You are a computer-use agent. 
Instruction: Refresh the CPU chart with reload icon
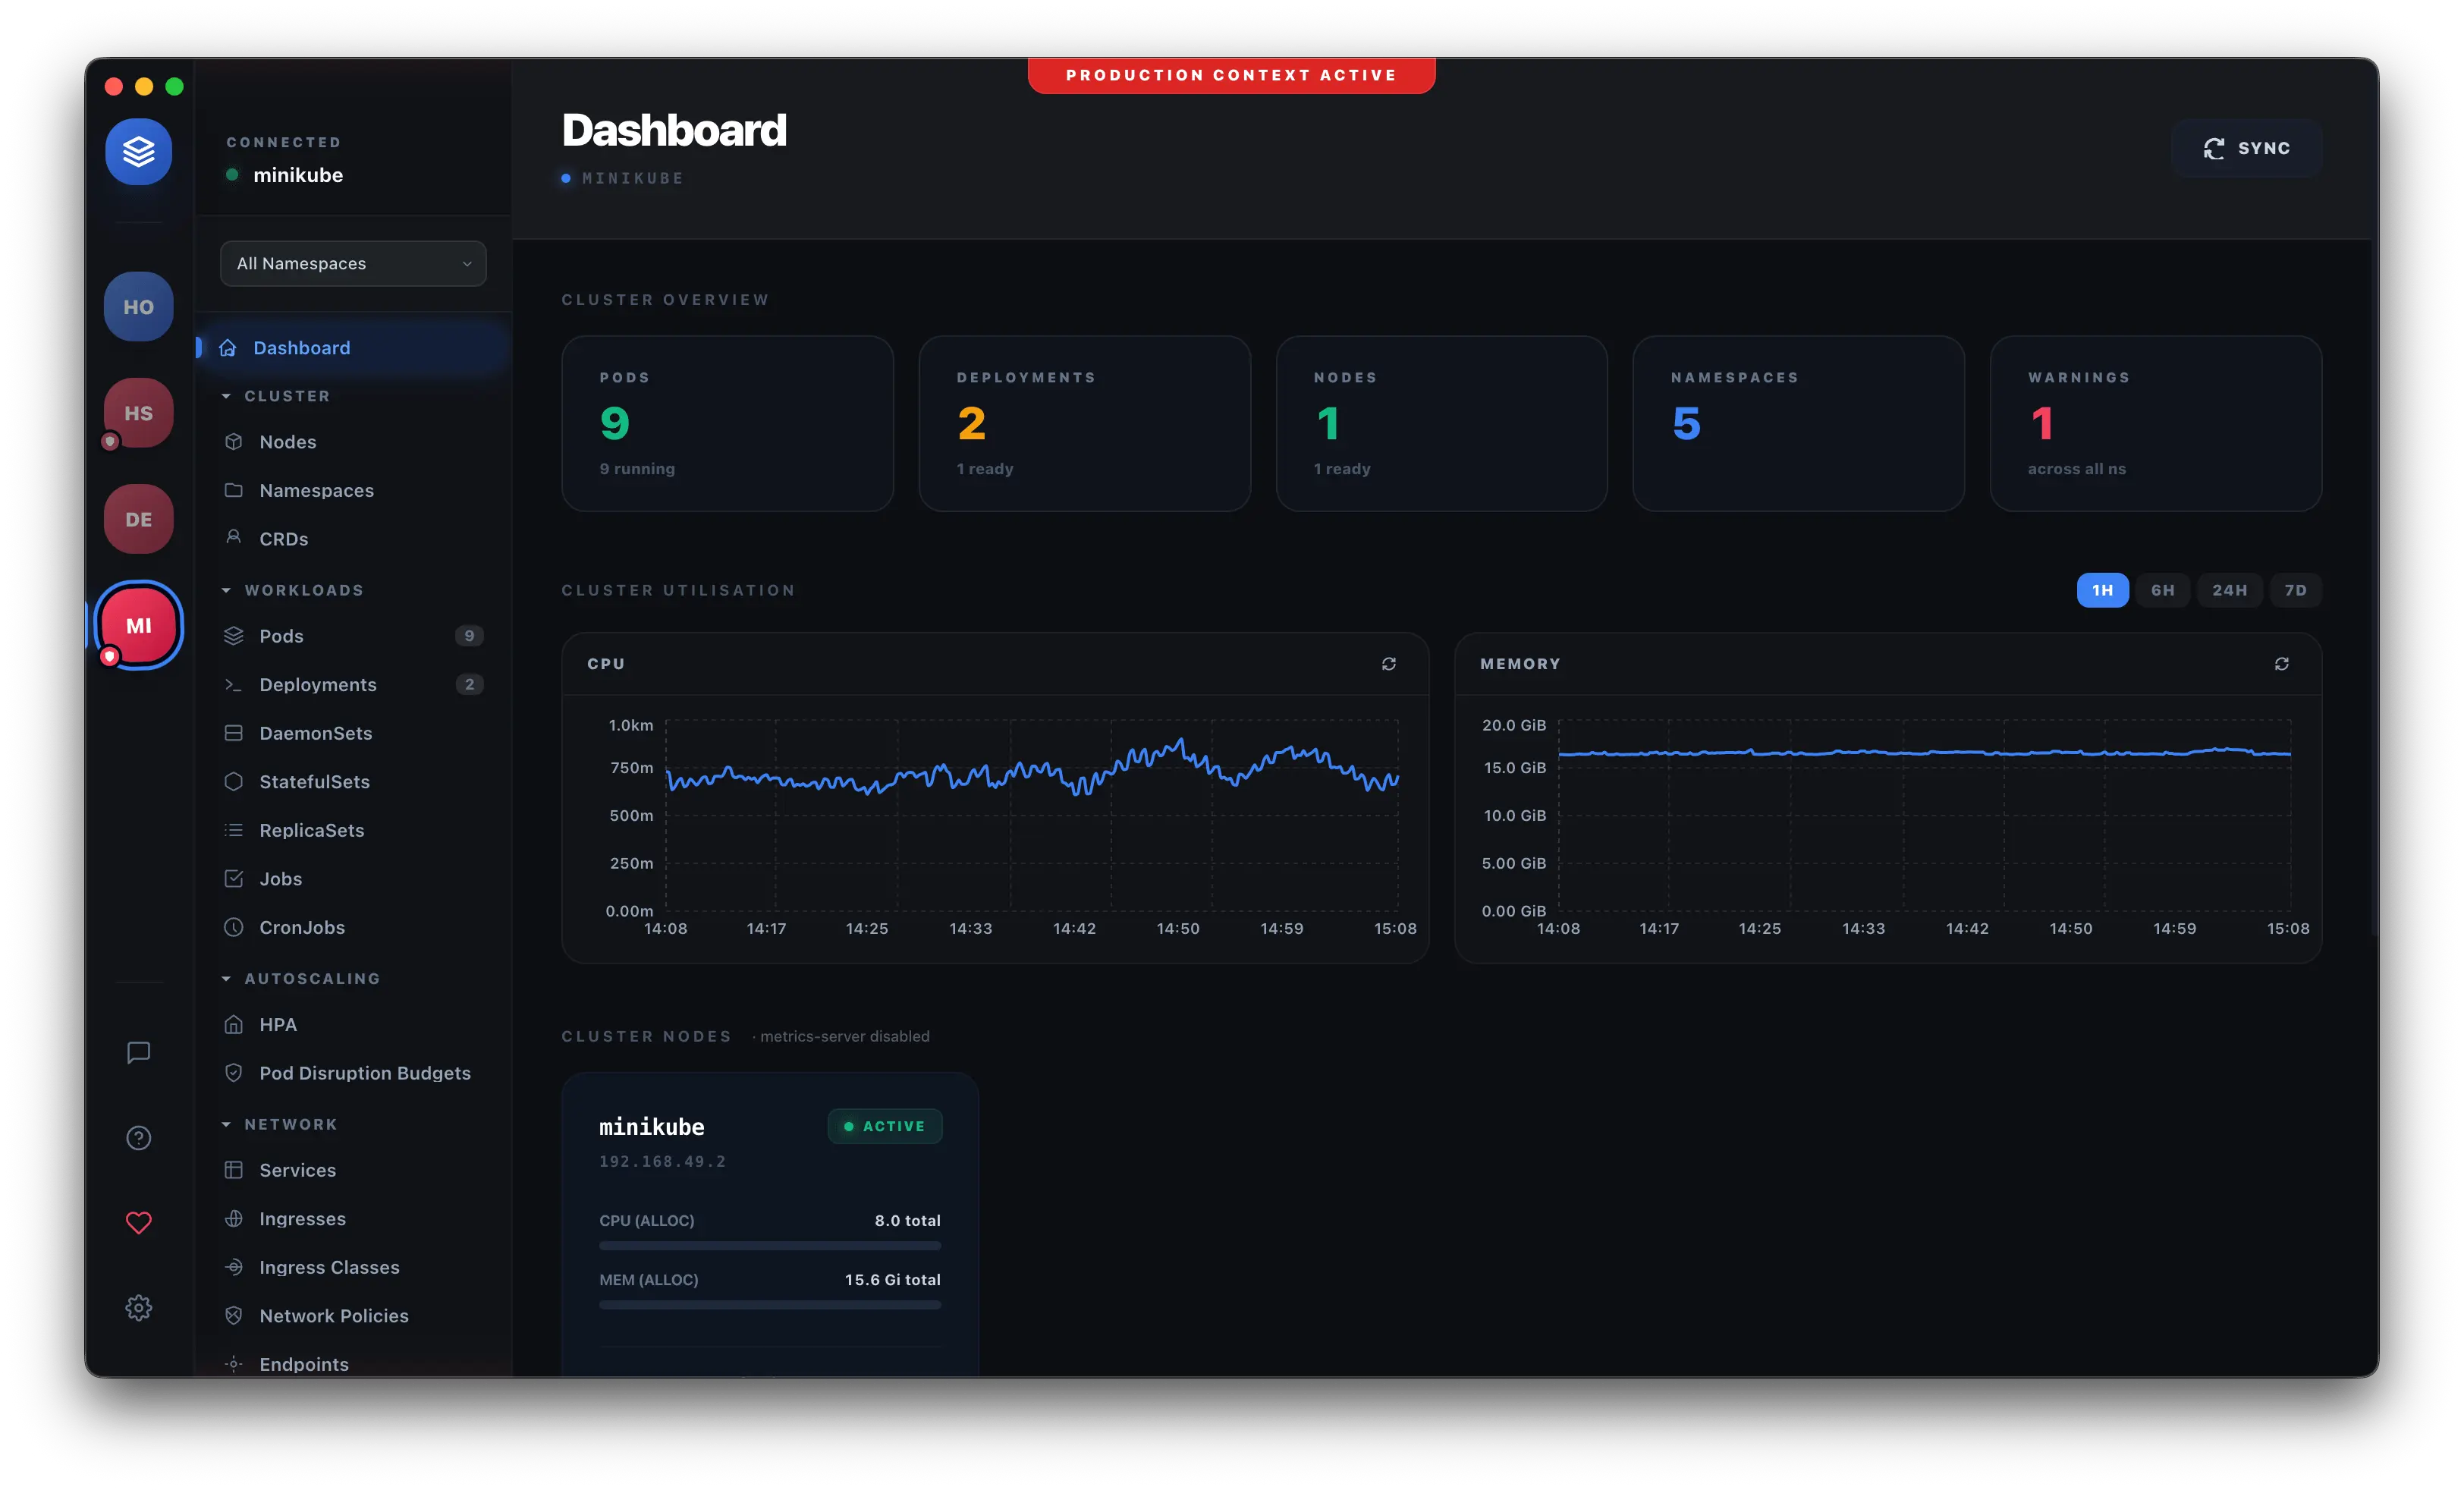[1388, 664]
